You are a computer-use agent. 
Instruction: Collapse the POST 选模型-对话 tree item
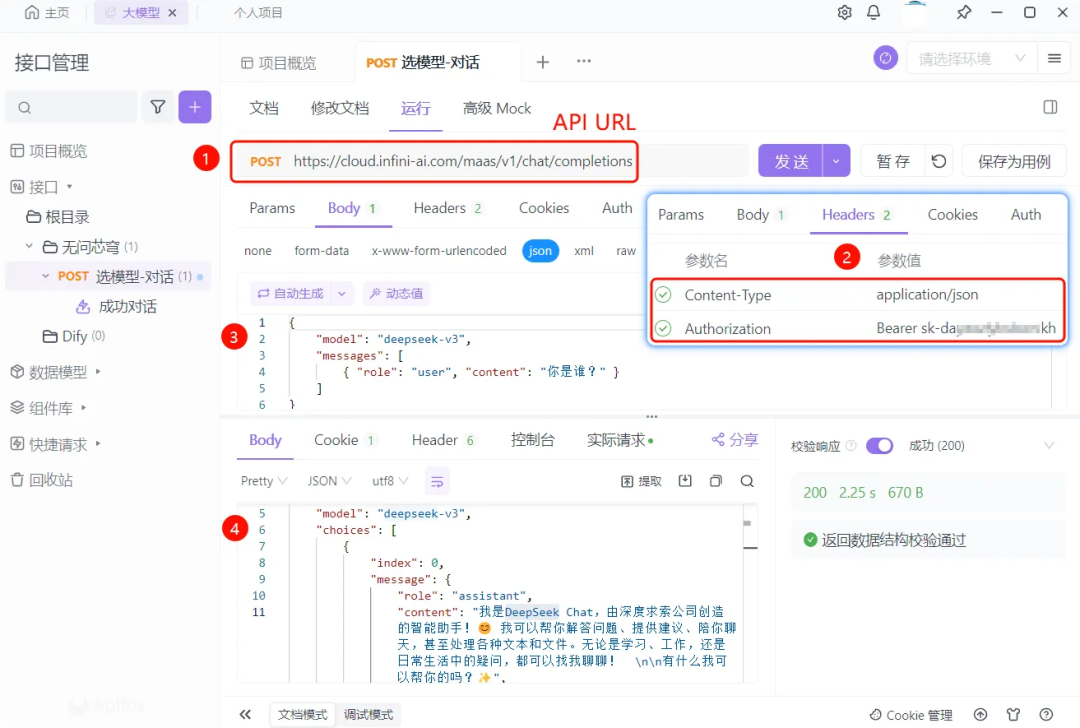pyautogui.click(x=45, y=276)
